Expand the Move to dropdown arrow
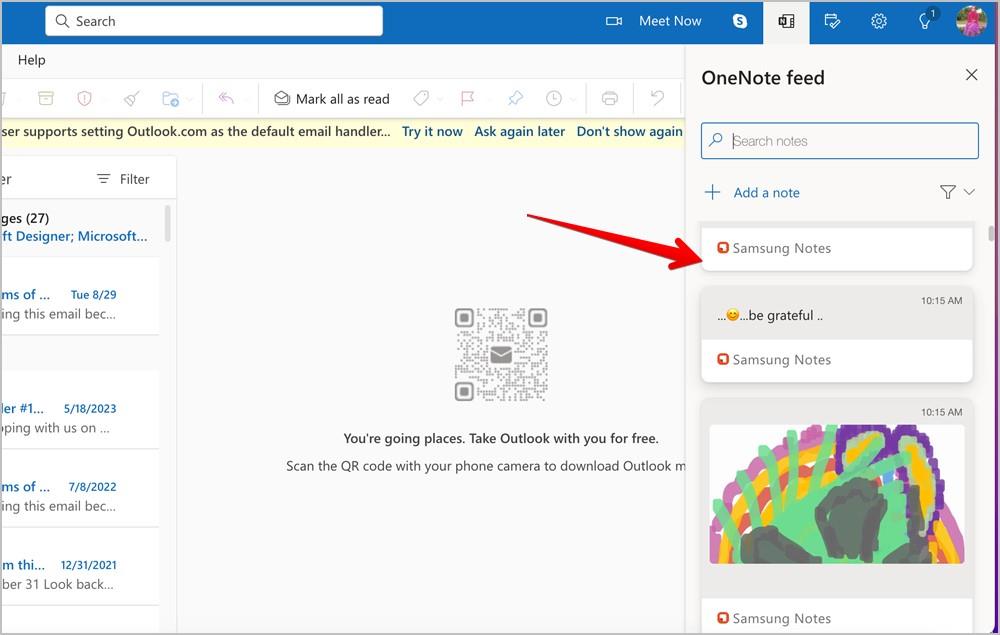 tap(189, 99)
